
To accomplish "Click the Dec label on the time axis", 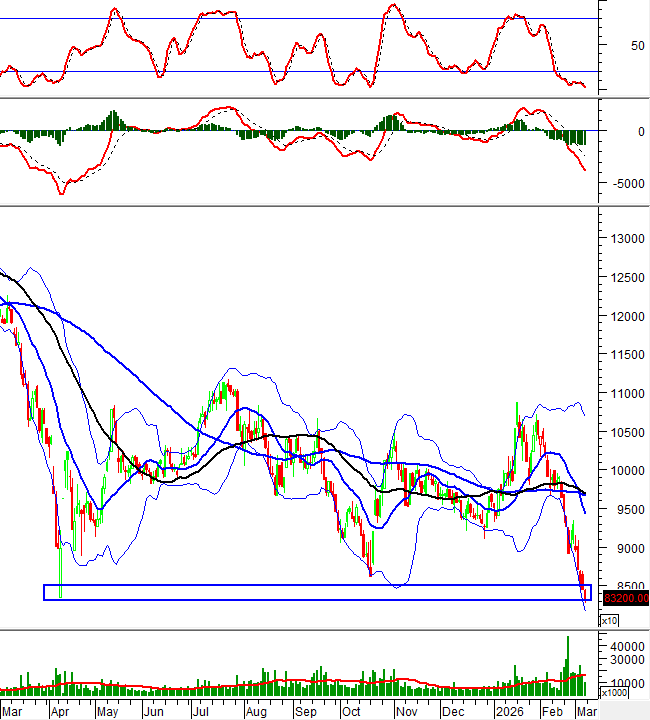I will (x=453, y=710).
